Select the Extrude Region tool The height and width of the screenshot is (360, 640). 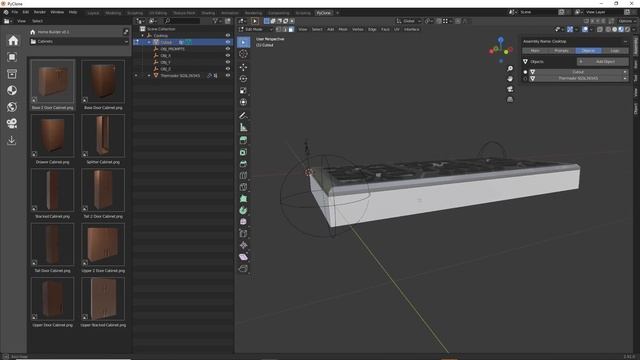[243, 140]
